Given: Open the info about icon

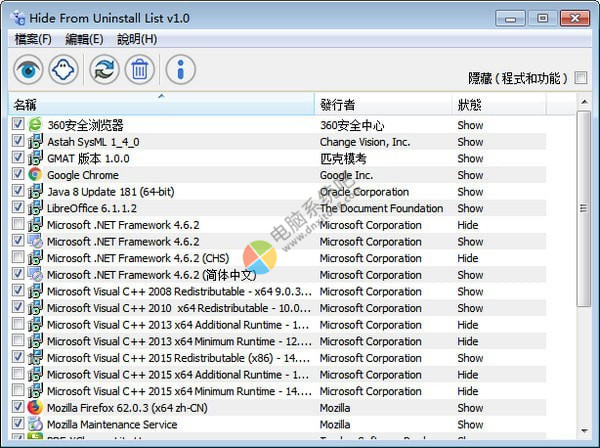Looking at the screenshot, I should pyautogui.click(x=181, y=70).
